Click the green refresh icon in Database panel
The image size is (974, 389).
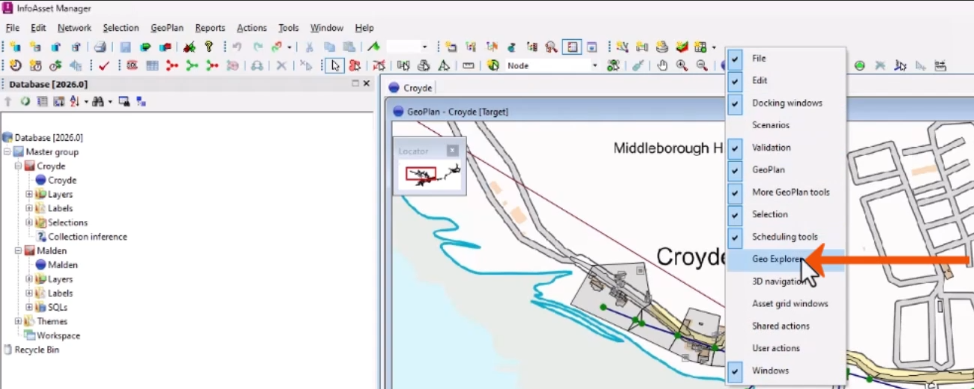(x=25, y=101)
